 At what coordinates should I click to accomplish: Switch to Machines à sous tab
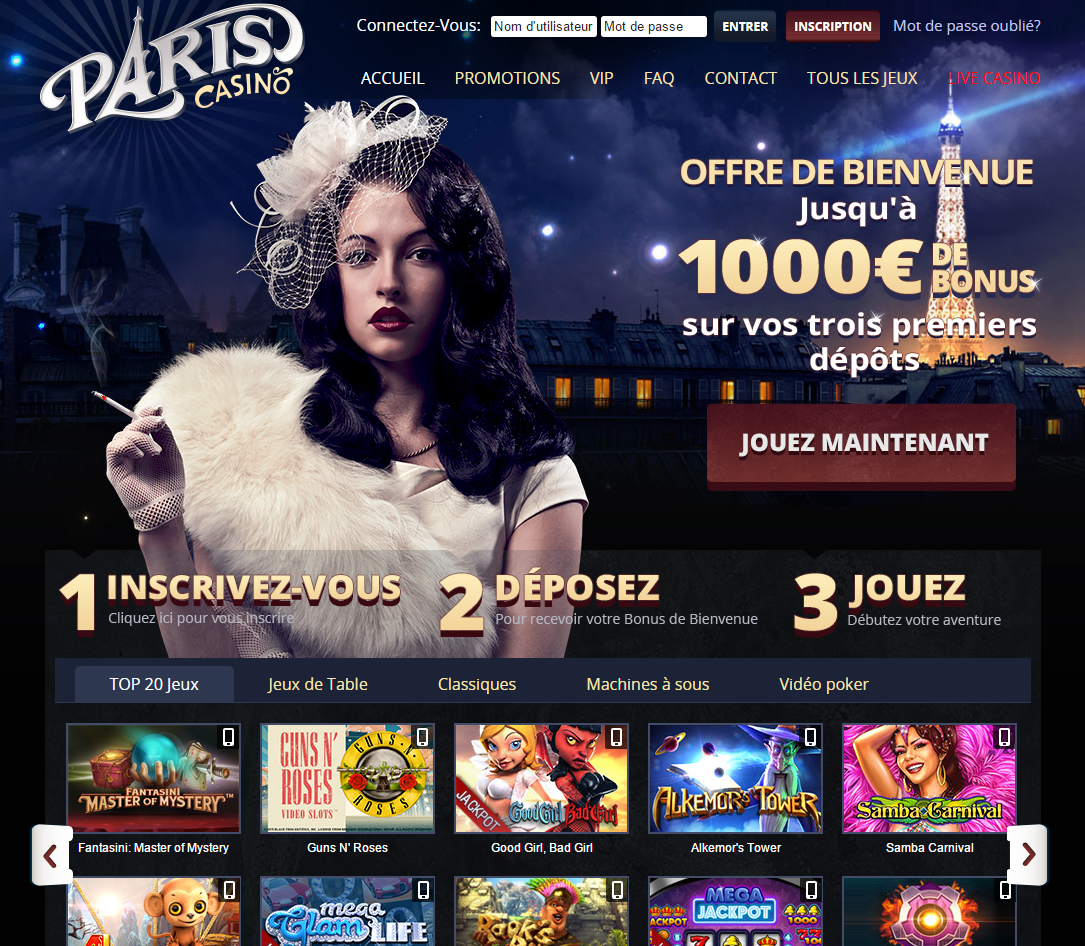(x=648, y=684)
